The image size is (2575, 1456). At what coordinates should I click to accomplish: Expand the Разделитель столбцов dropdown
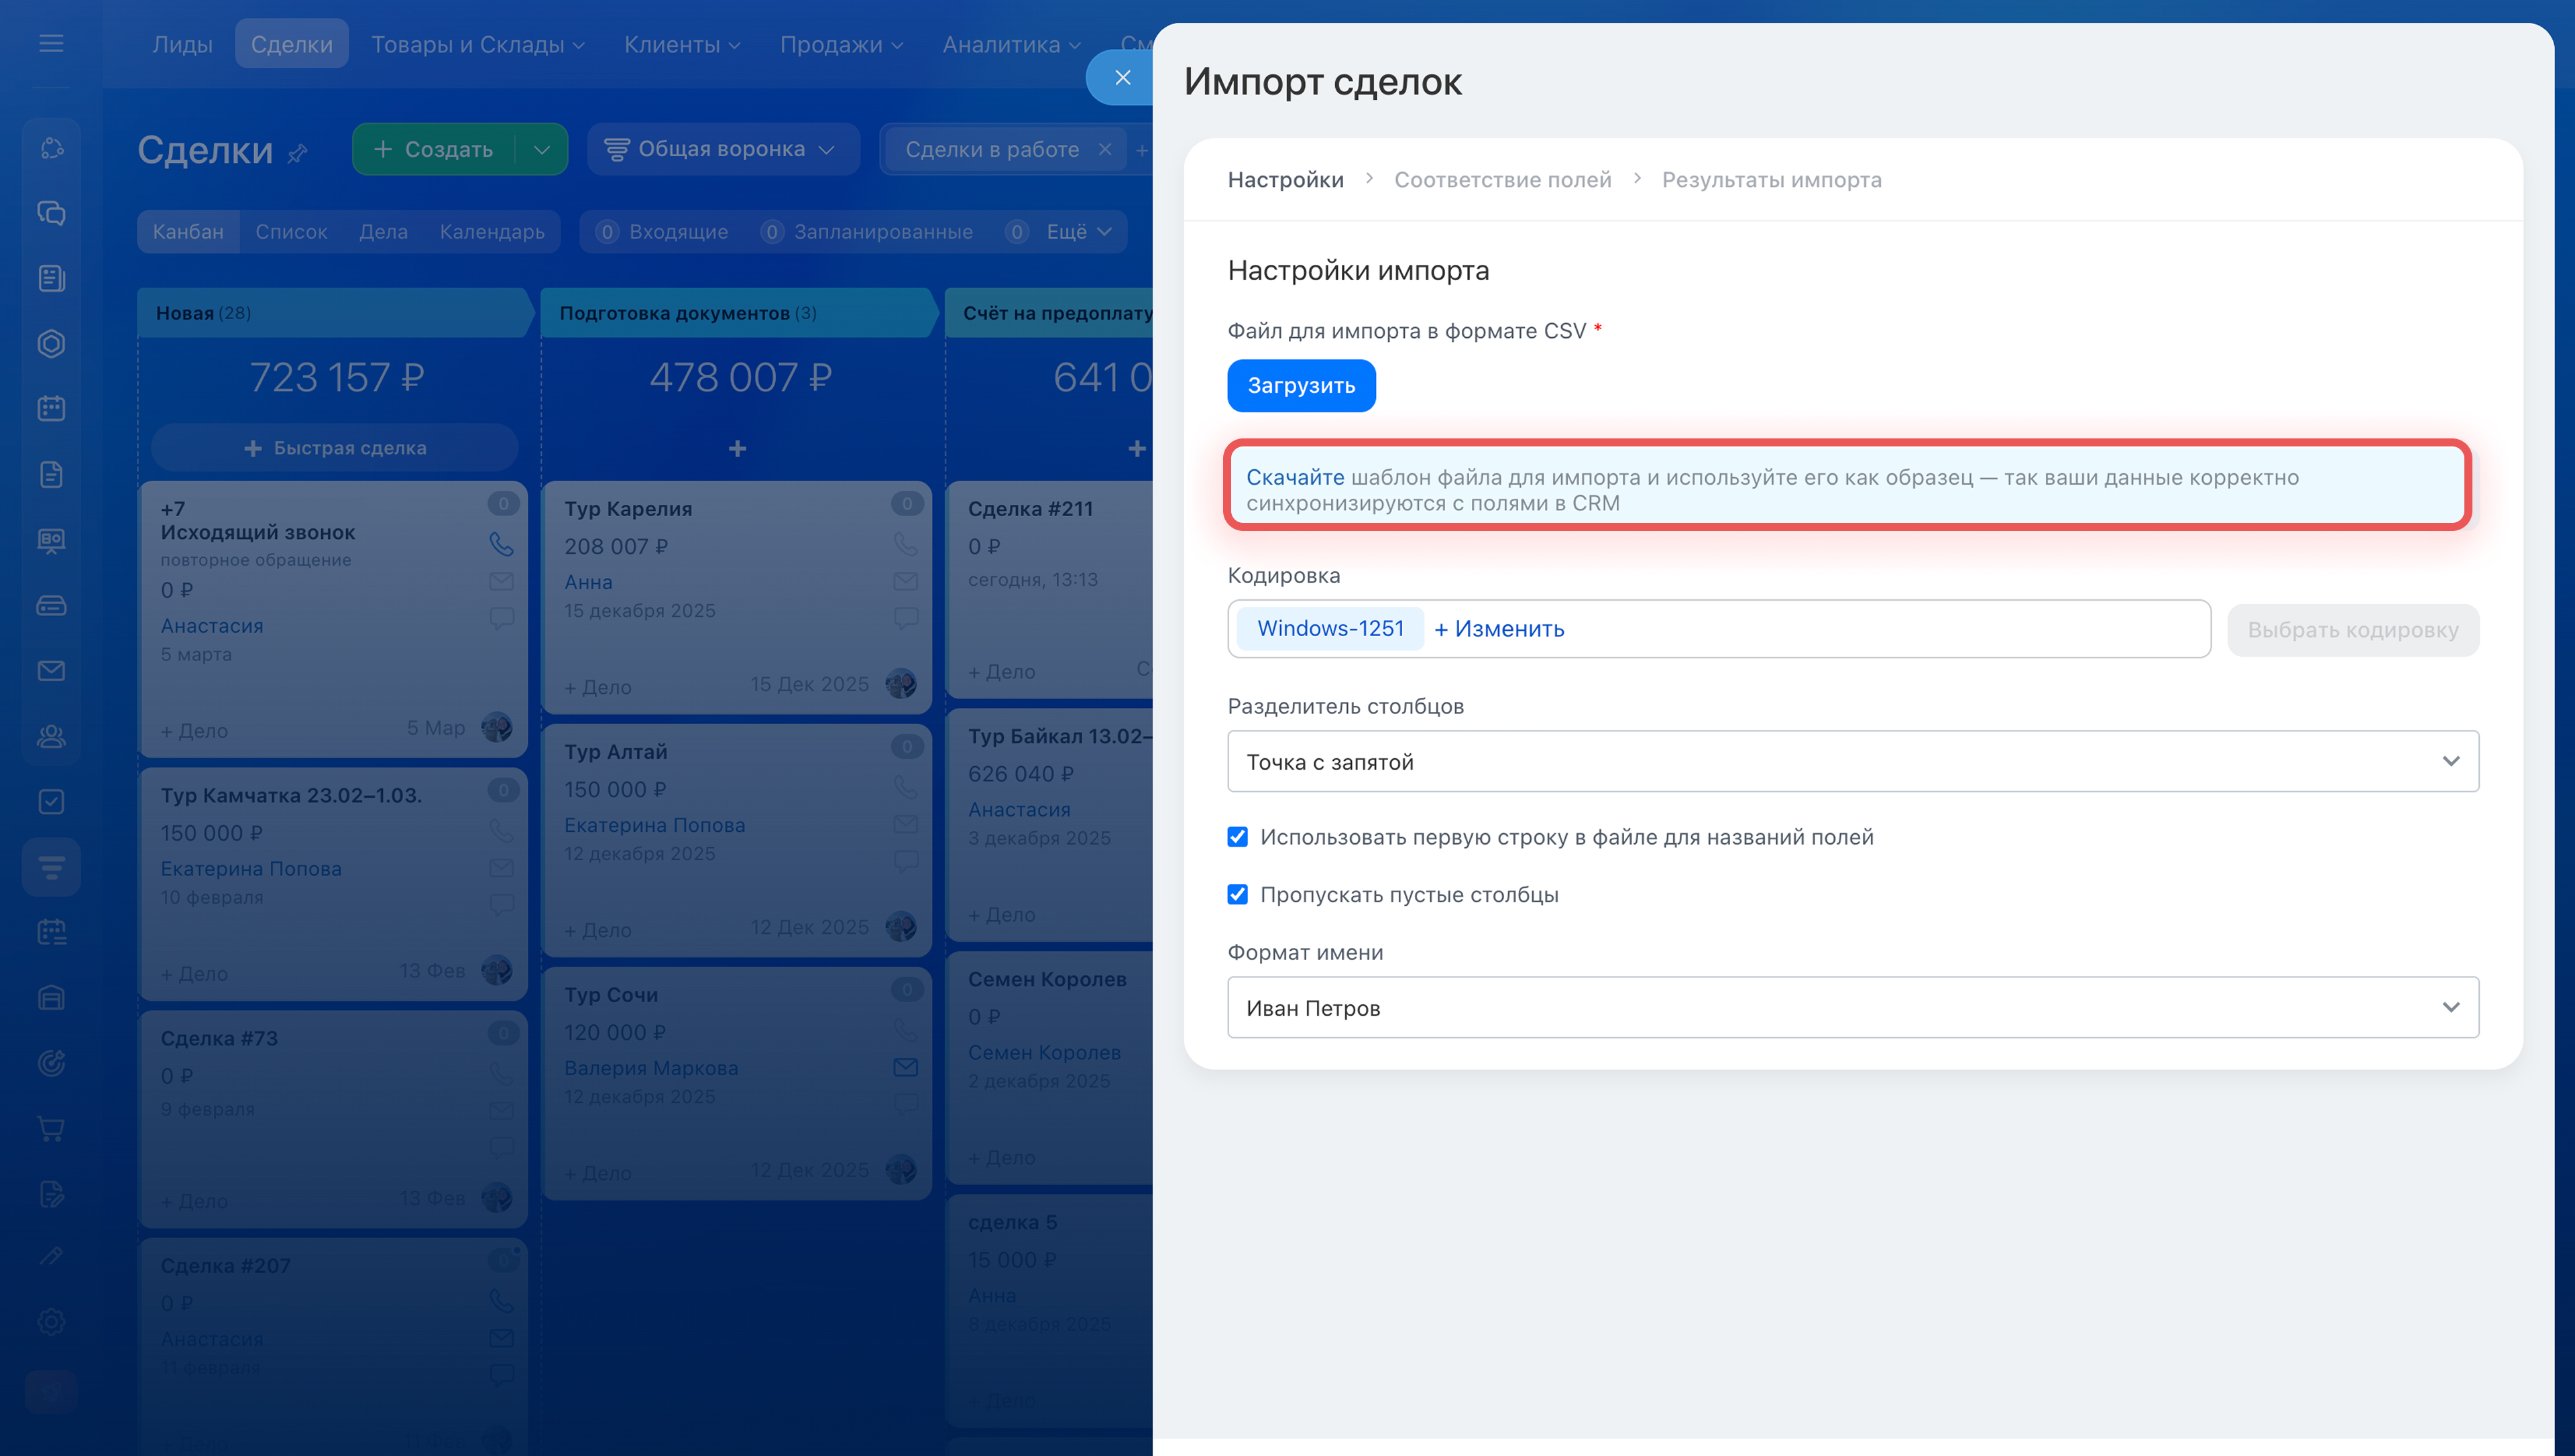click(1852, 761)
